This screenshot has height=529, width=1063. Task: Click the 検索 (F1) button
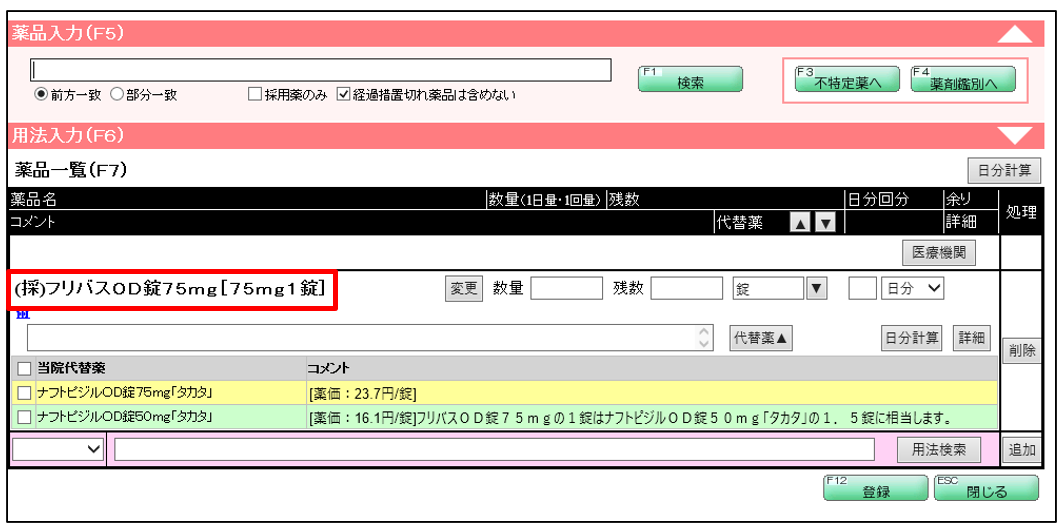[x=690, y=82]
